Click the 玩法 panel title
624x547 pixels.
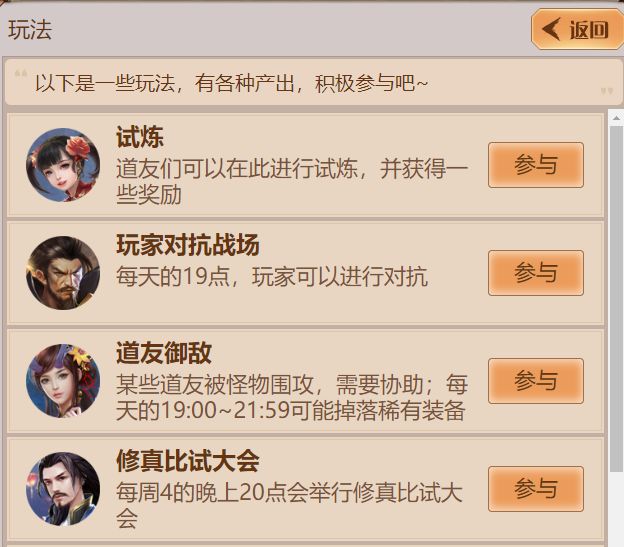point(30,29)
